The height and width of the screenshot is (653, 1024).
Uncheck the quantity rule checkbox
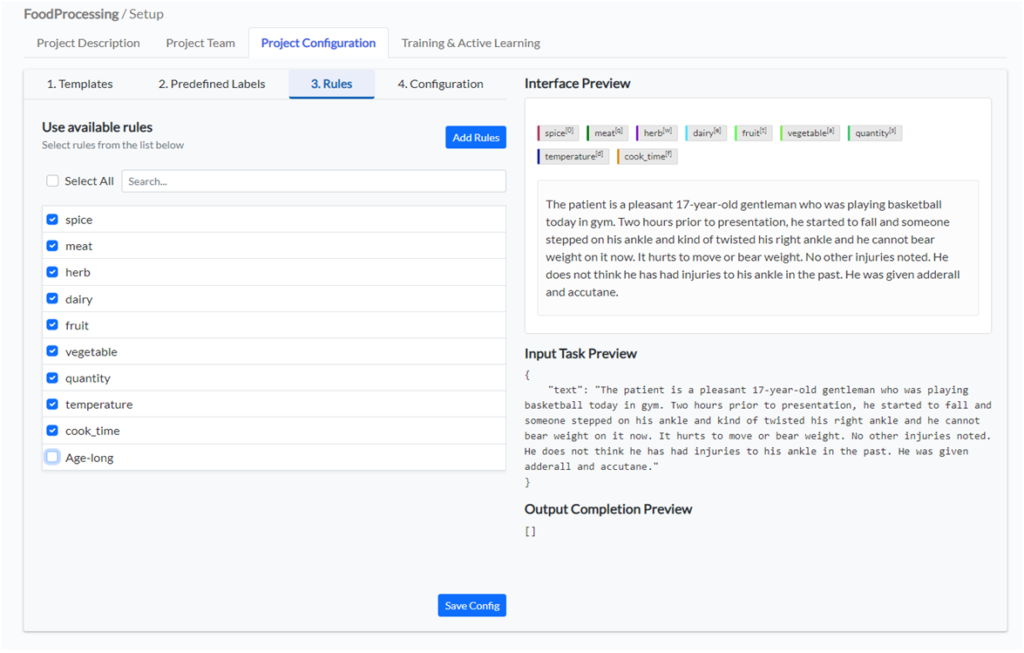click(52, 377)
